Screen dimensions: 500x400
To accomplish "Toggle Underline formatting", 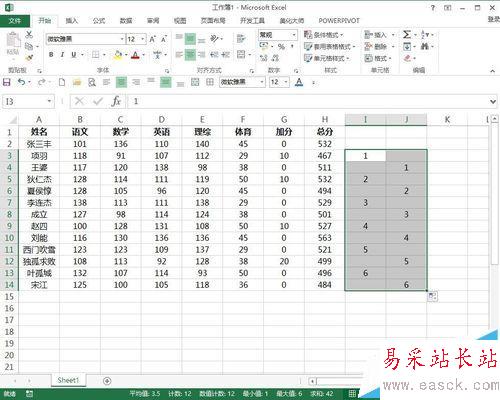I will pyautogui.click(x=74, y=55).
